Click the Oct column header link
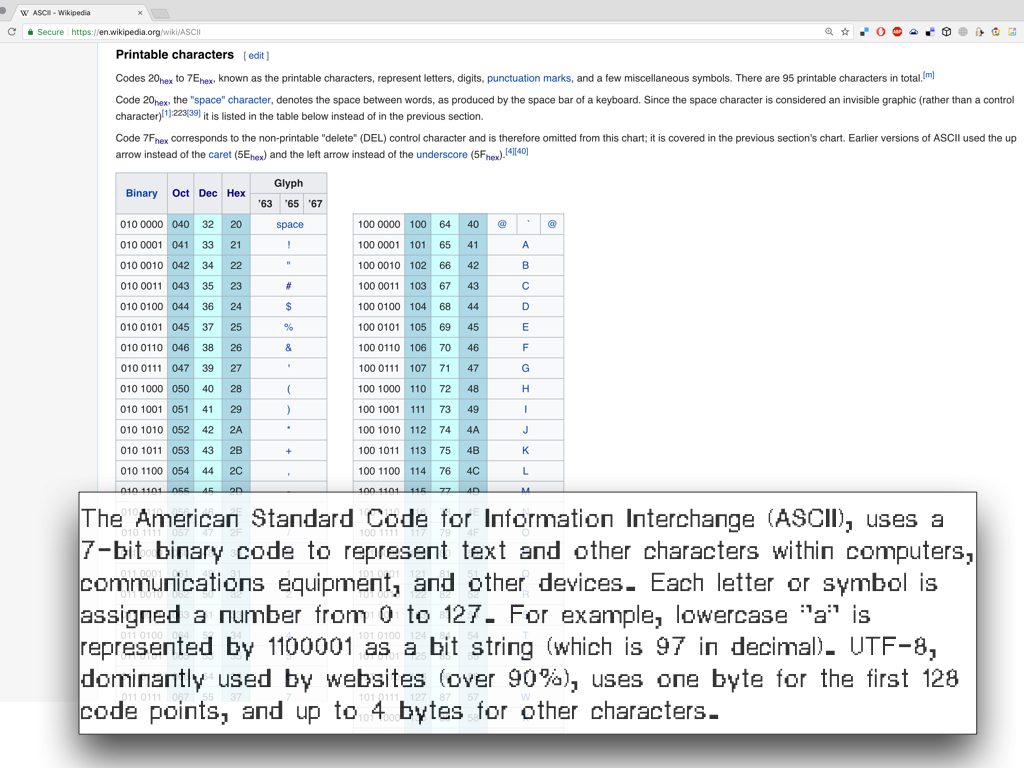This screenshot has height=768, width=1024. (181, 193)
